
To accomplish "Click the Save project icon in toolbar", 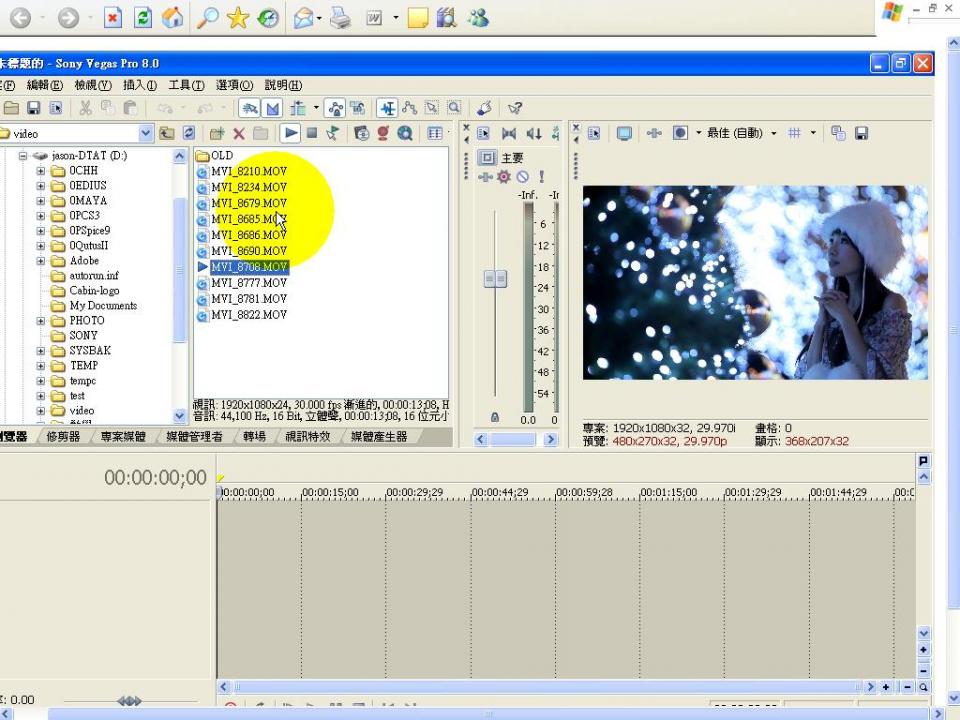I will pos(34,108).
